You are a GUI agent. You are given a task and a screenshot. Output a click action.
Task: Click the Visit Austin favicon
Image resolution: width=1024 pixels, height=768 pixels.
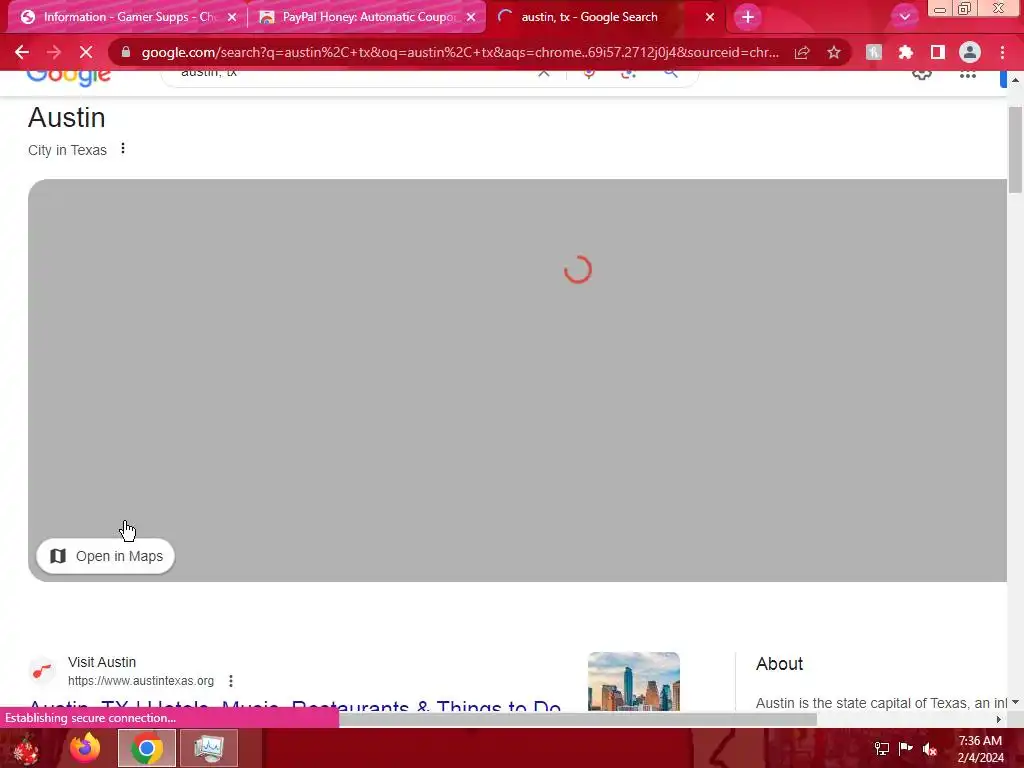pyautogui.click(x=42, y=671)
